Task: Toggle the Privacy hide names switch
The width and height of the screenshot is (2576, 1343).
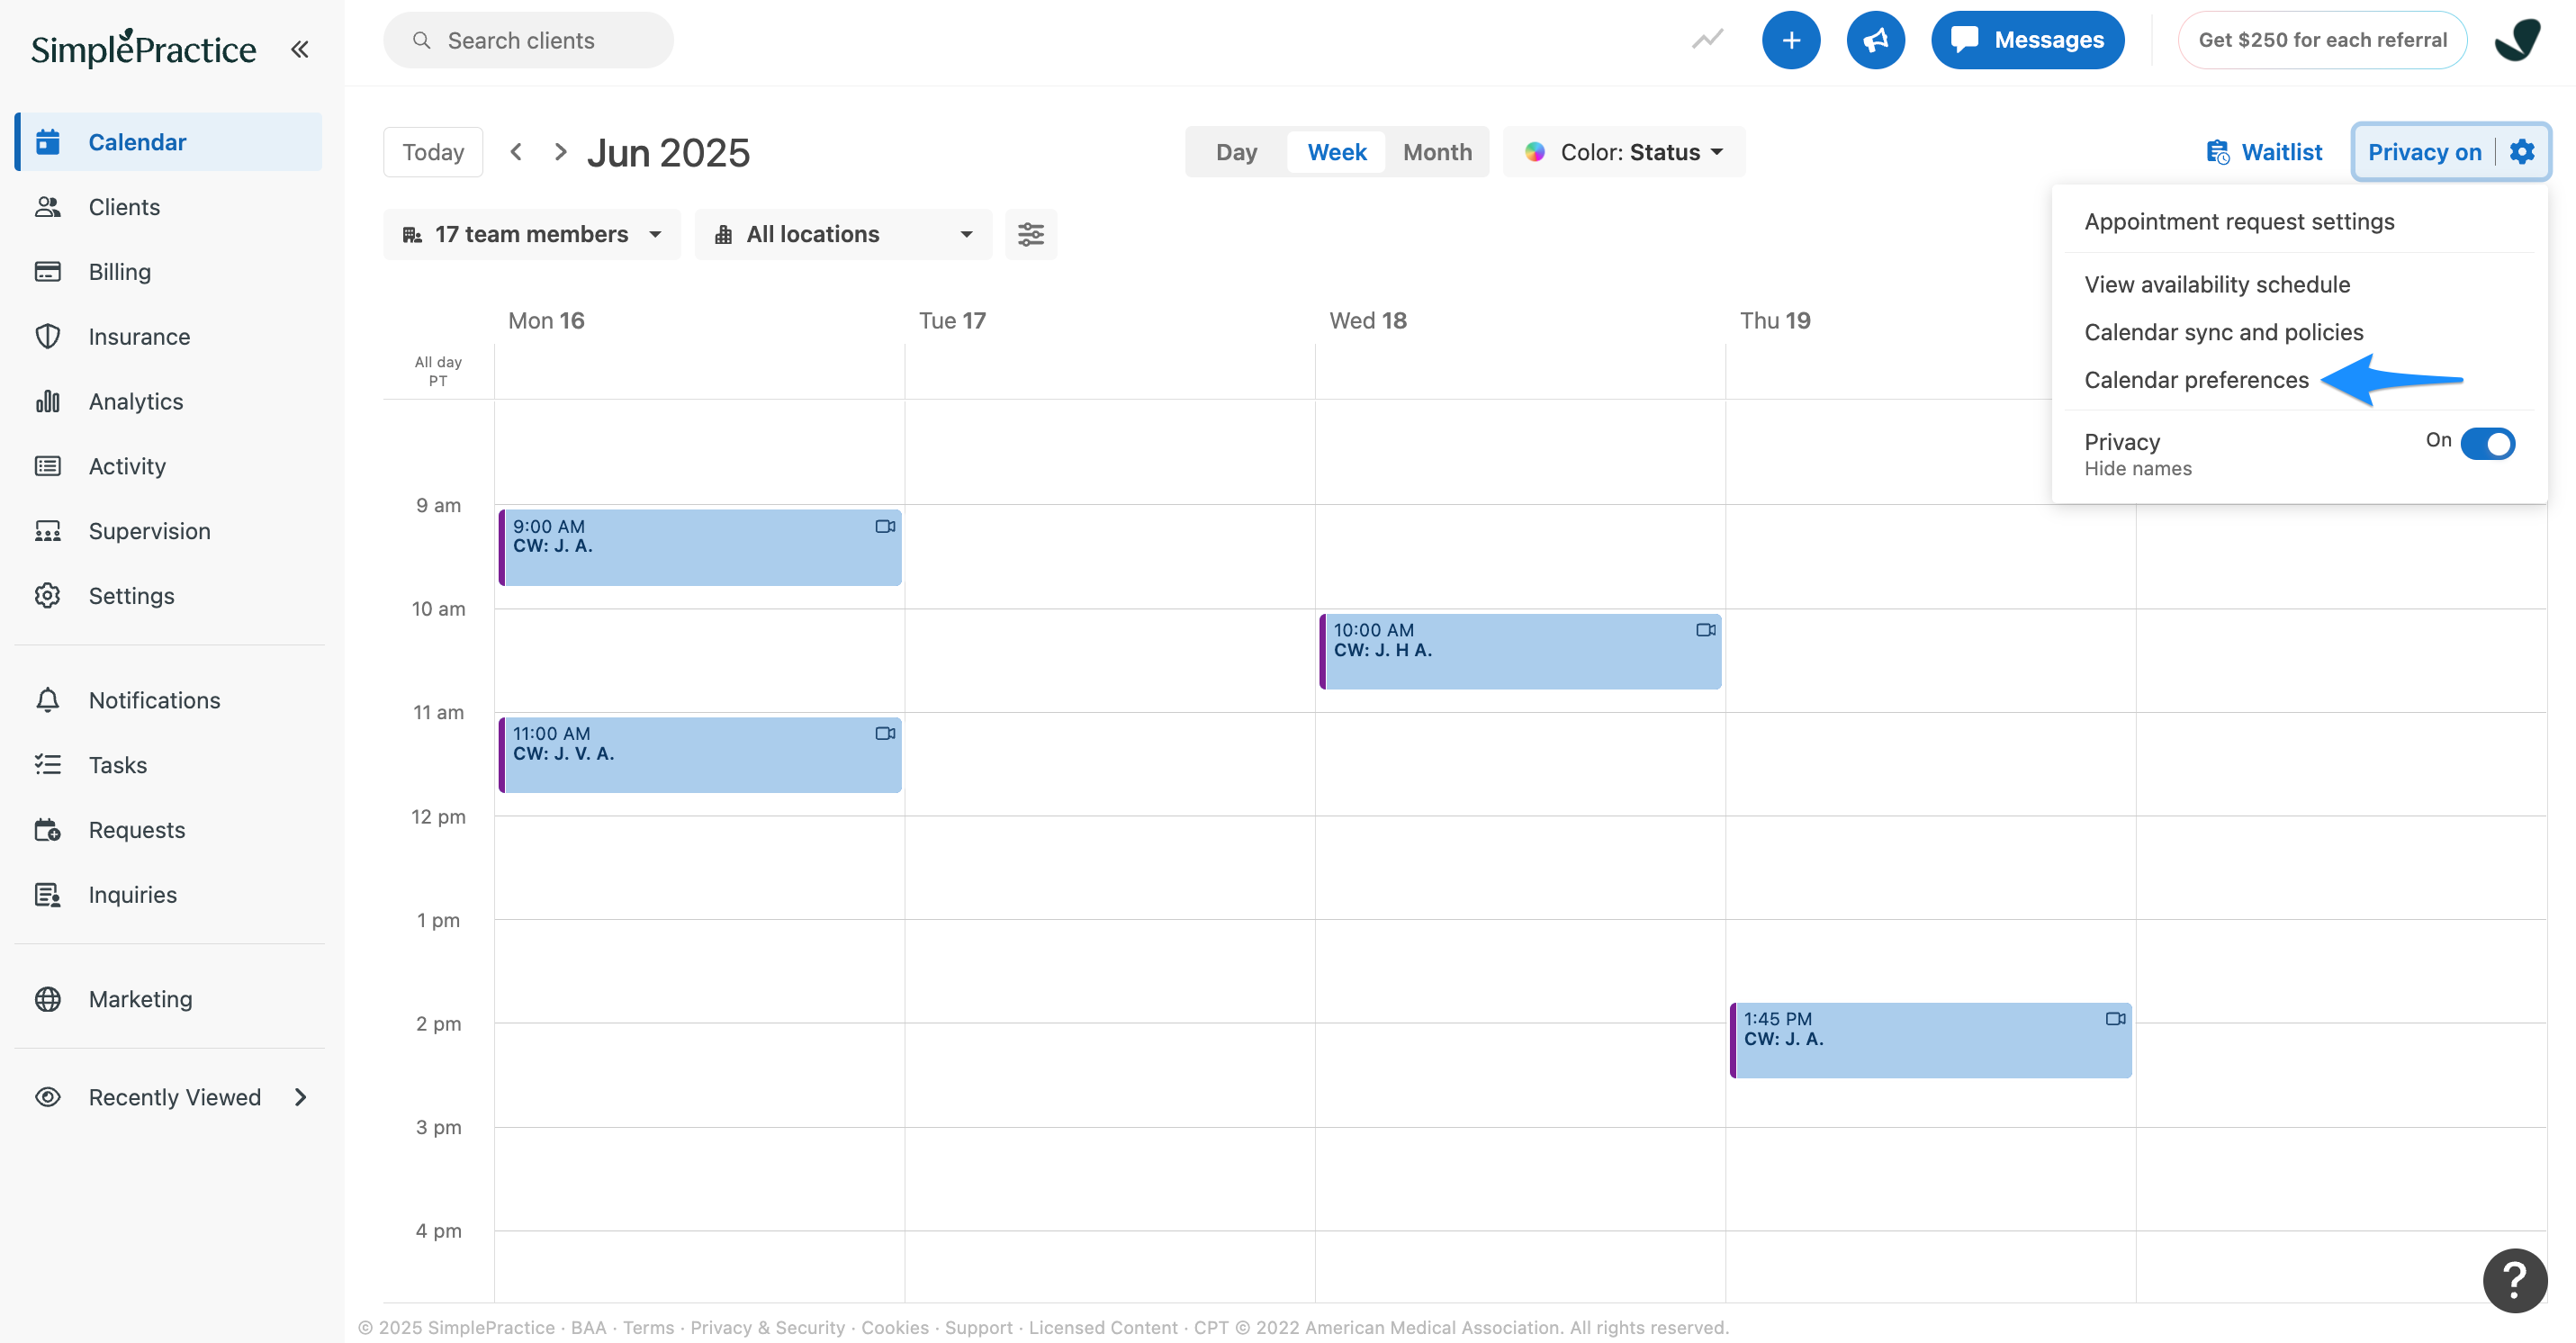Action: (2488, 443)
